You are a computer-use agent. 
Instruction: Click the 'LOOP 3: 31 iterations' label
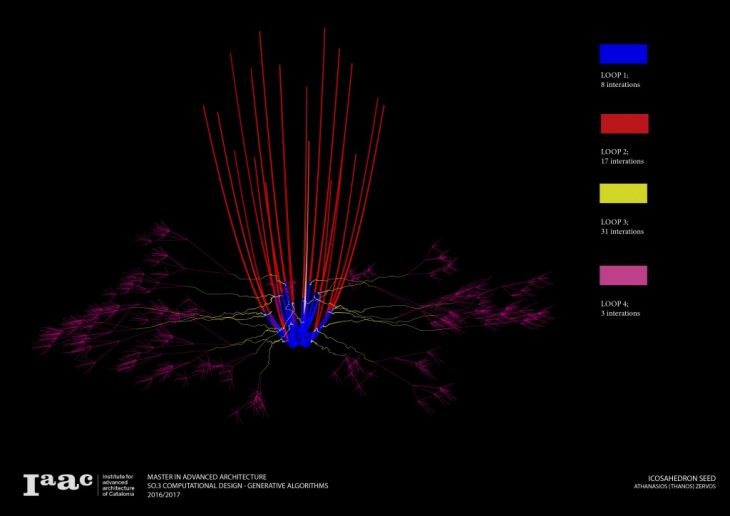(622, 227)
